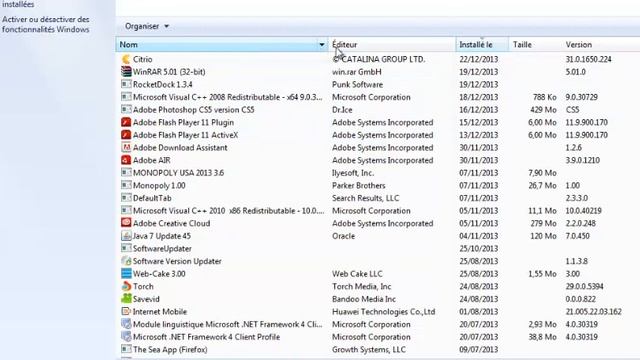The height and width of the screenshot is (360, 640).
Task: Select the Adobe Download Assistant entry
Action: (x=180, y=148)
